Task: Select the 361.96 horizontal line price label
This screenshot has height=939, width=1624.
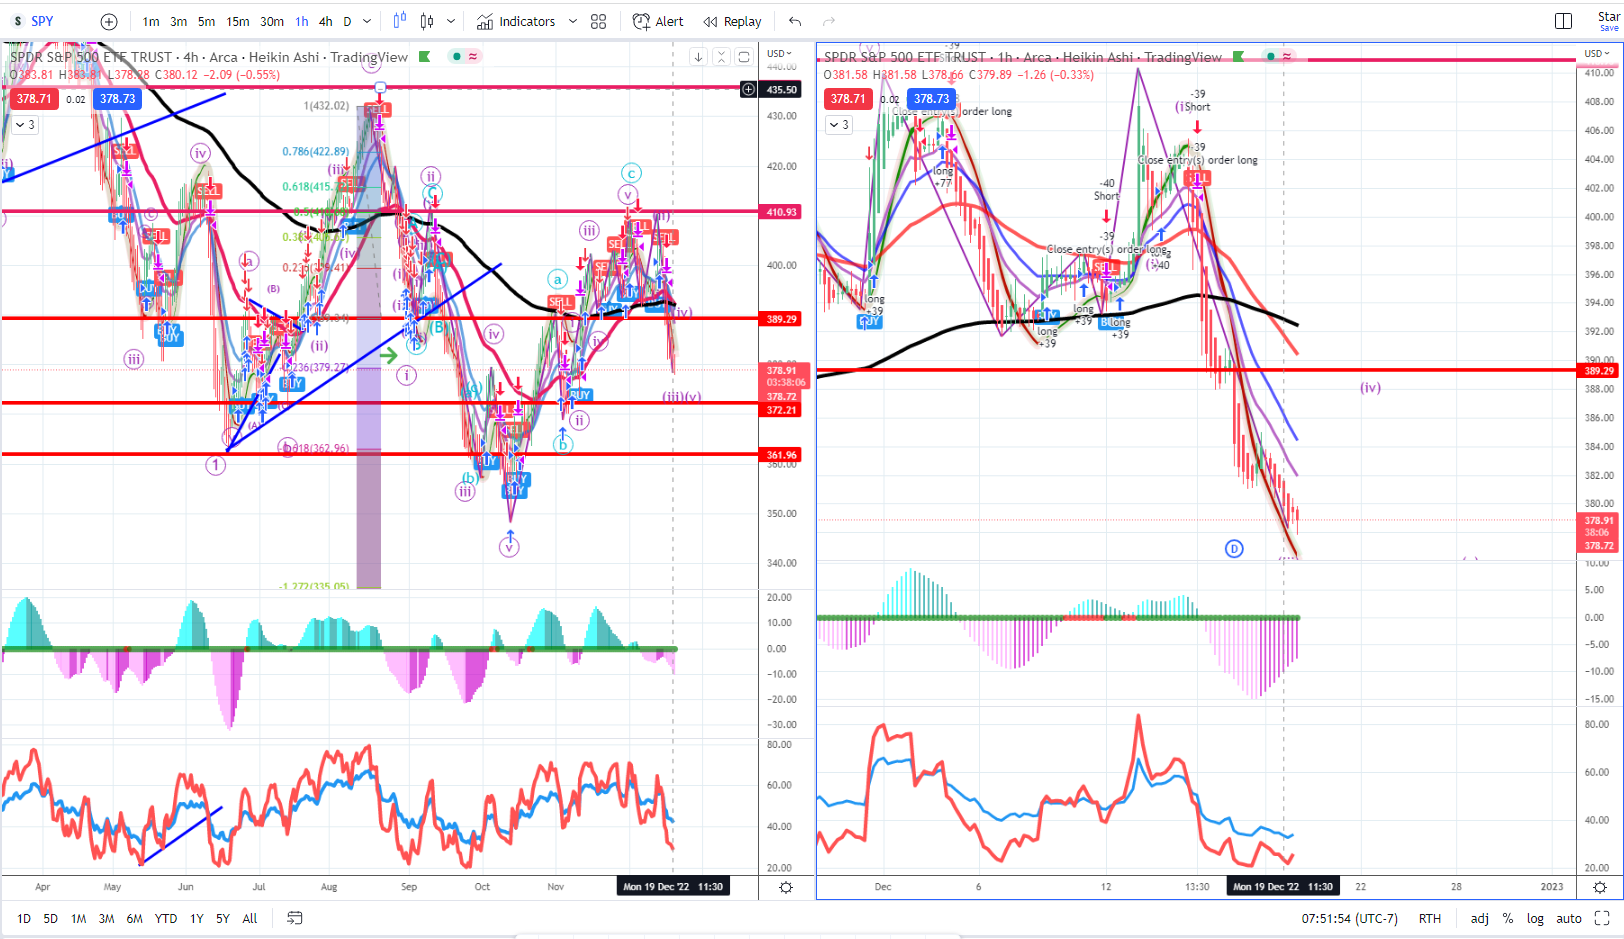Action: coord(782,455)
